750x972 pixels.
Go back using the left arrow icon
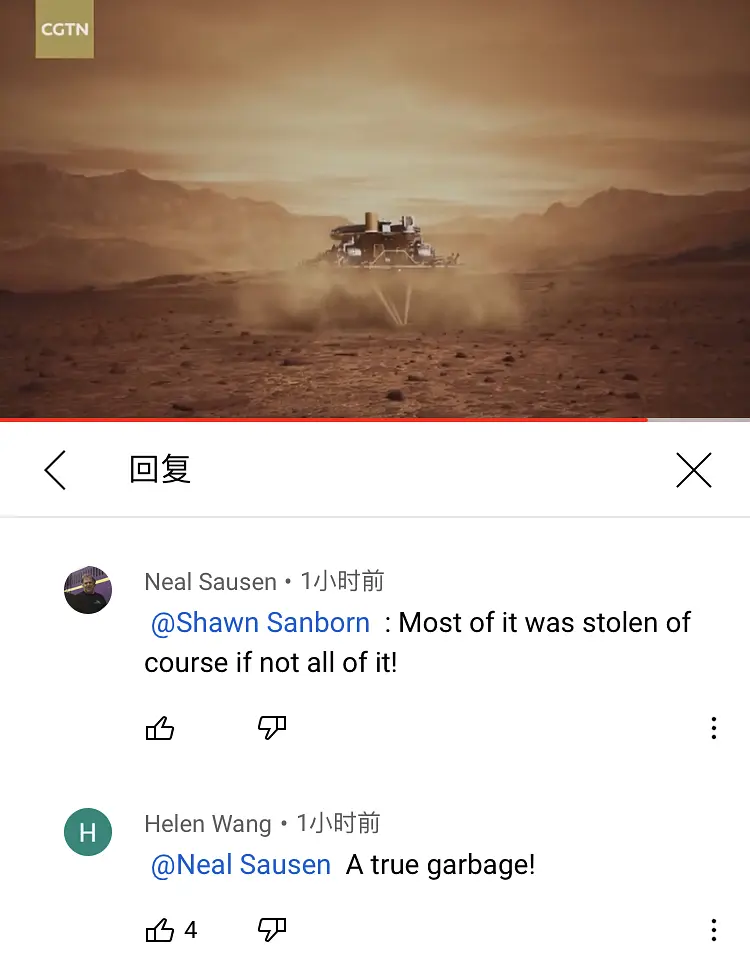(x=55, y=470)
